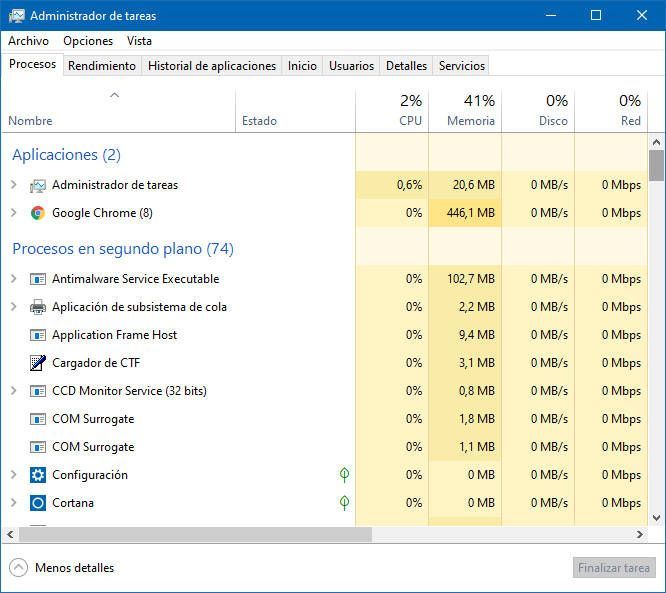Click Procesos en segundo plano (74) heading
The height and width of the screenshot is (593, 666).
[x=123, y=249]
